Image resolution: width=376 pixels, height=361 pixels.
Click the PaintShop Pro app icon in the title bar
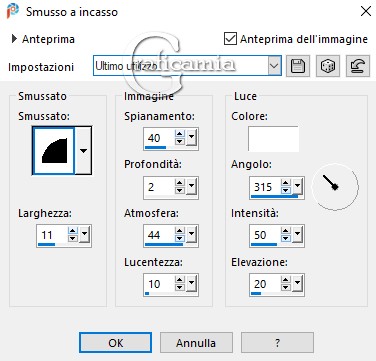(x=13, y=11)
